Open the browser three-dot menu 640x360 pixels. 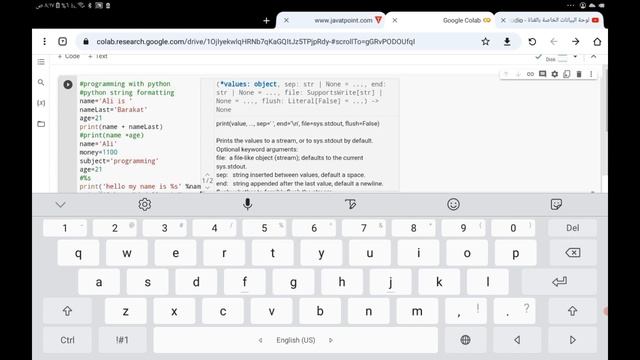[x=44, y=41]
